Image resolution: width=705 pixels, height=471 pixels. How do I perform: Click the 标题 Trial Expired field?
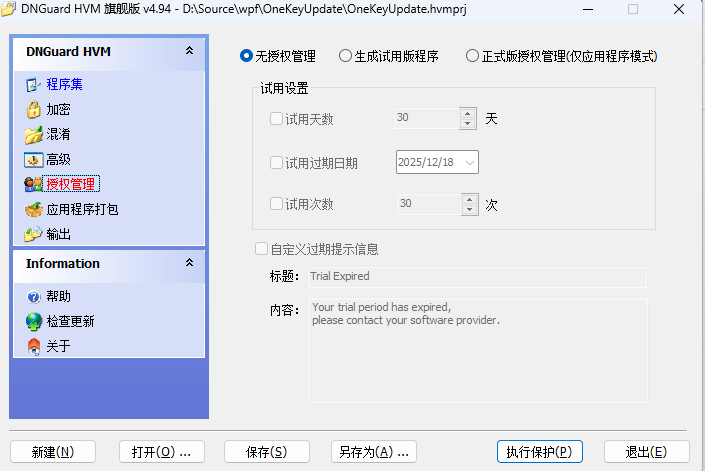click(x=477, y=277)
